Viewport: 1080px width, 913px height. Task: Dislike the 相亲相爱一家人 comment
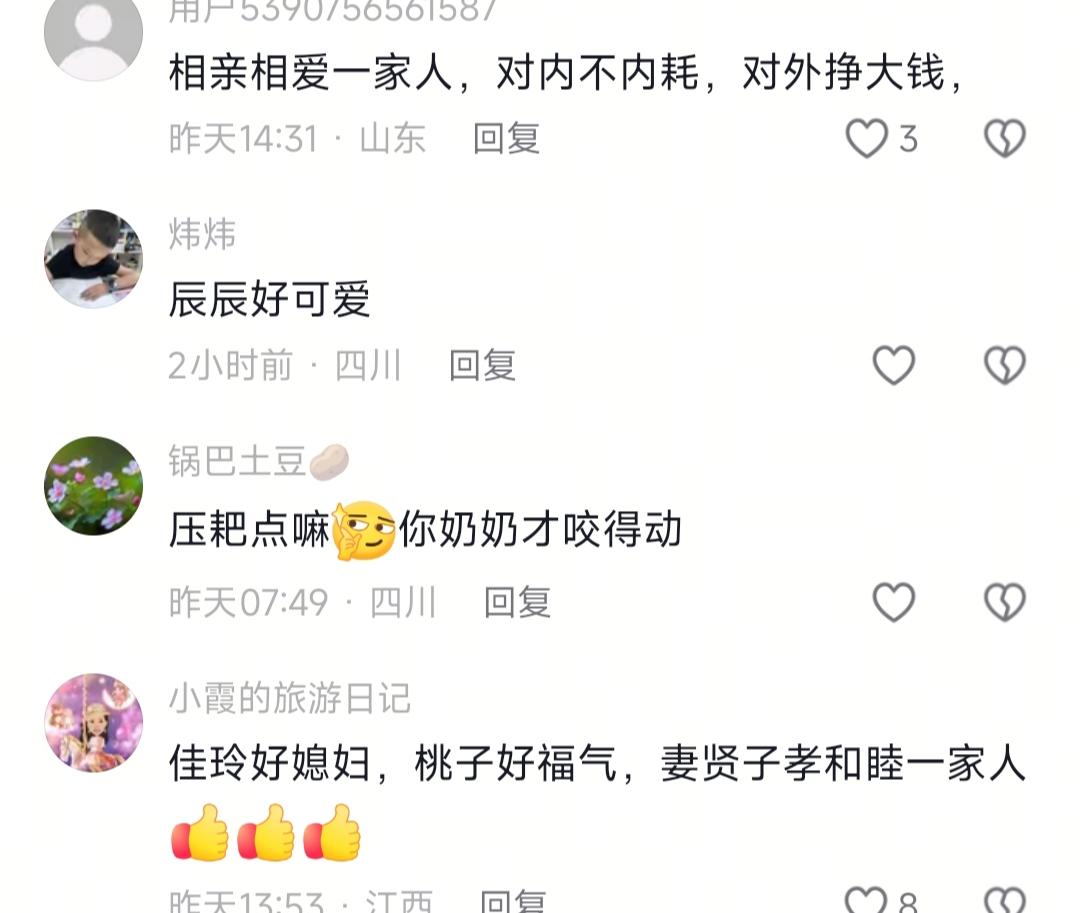(x=1005, y=138)
